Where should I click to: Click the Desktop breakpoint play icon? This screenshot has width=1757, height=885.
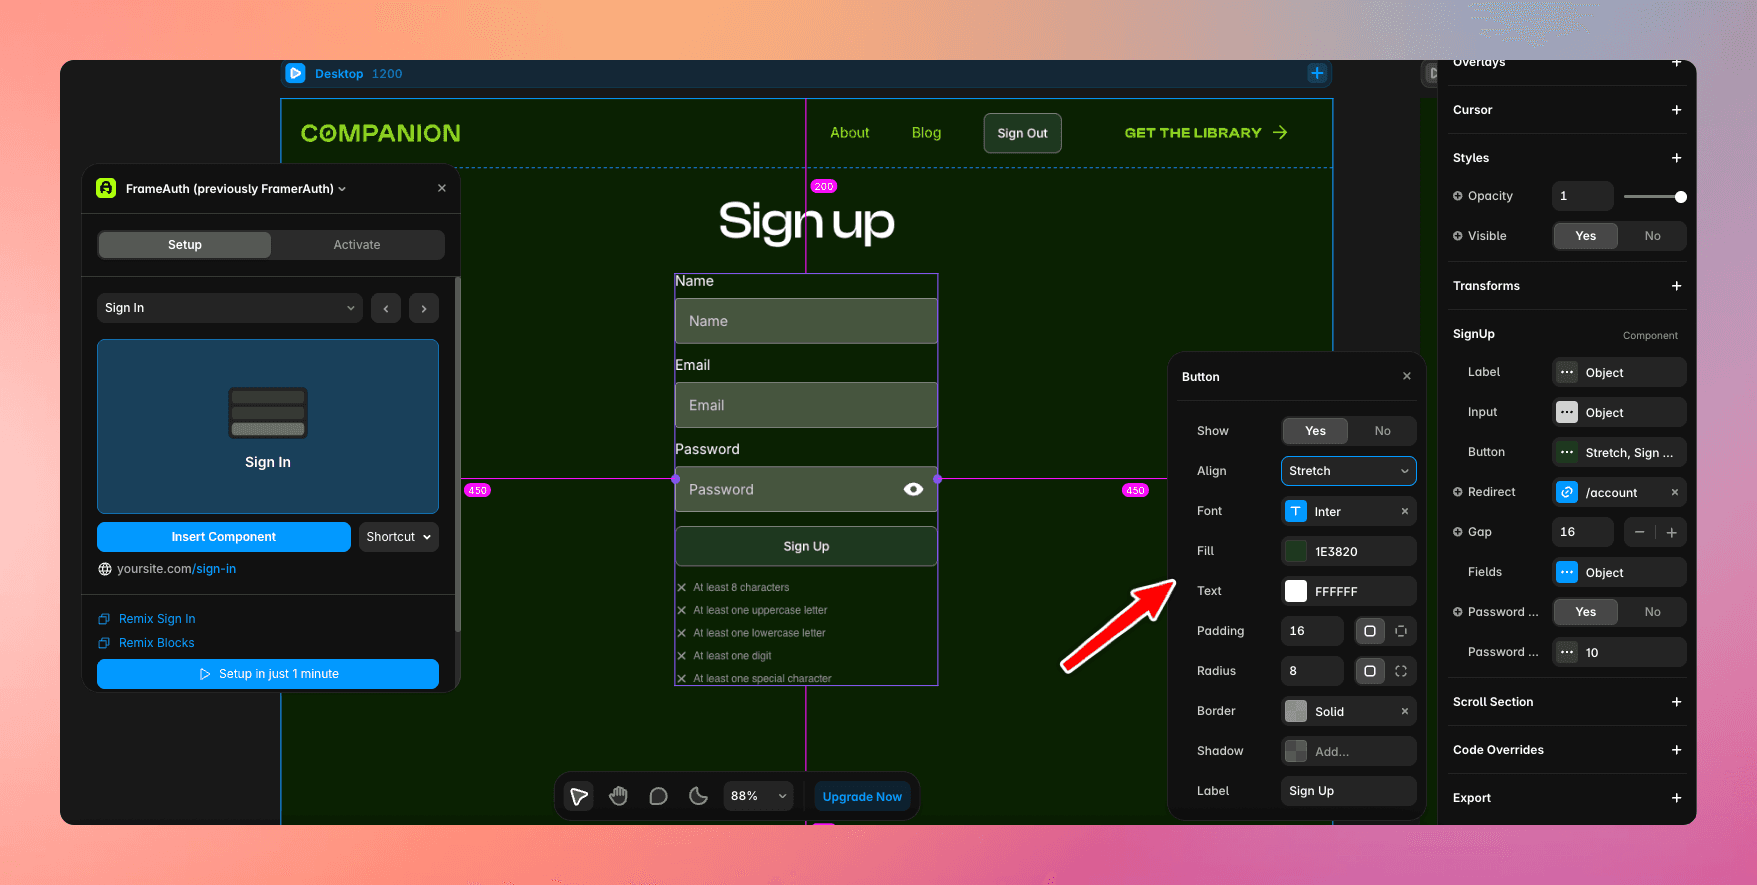[295, 73]
